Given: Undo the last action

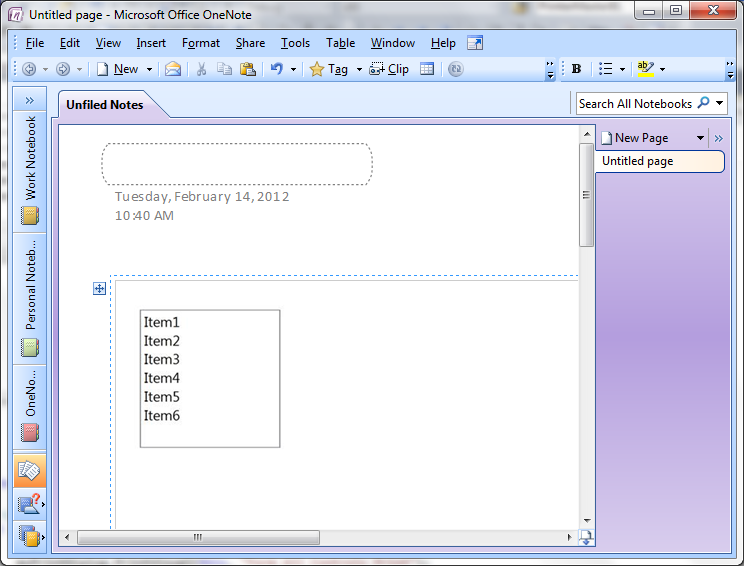Looking at the screenshot, I should [x=277, y=69].
